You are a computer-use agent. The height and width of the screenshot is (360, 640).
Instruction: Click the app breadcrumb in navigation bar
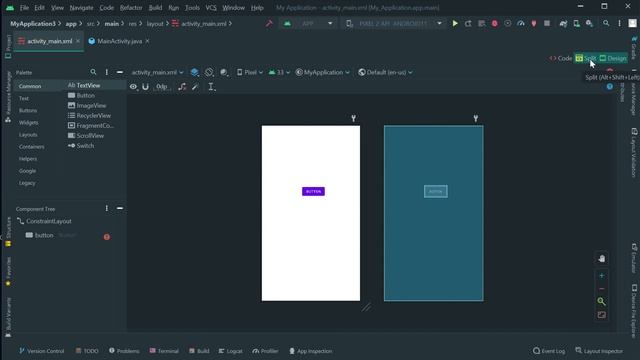71,24
